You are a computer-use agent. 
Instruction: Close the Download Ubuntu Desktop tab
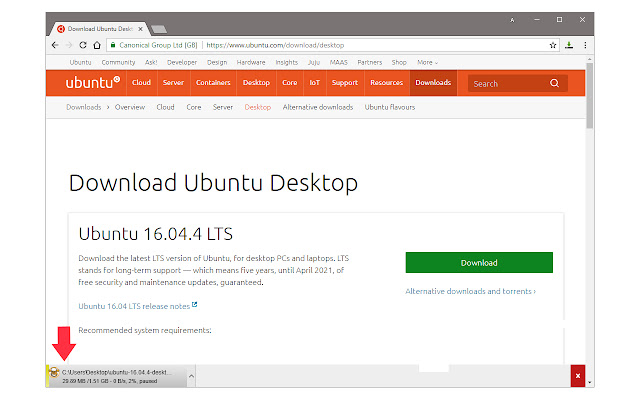click(140, 29)
